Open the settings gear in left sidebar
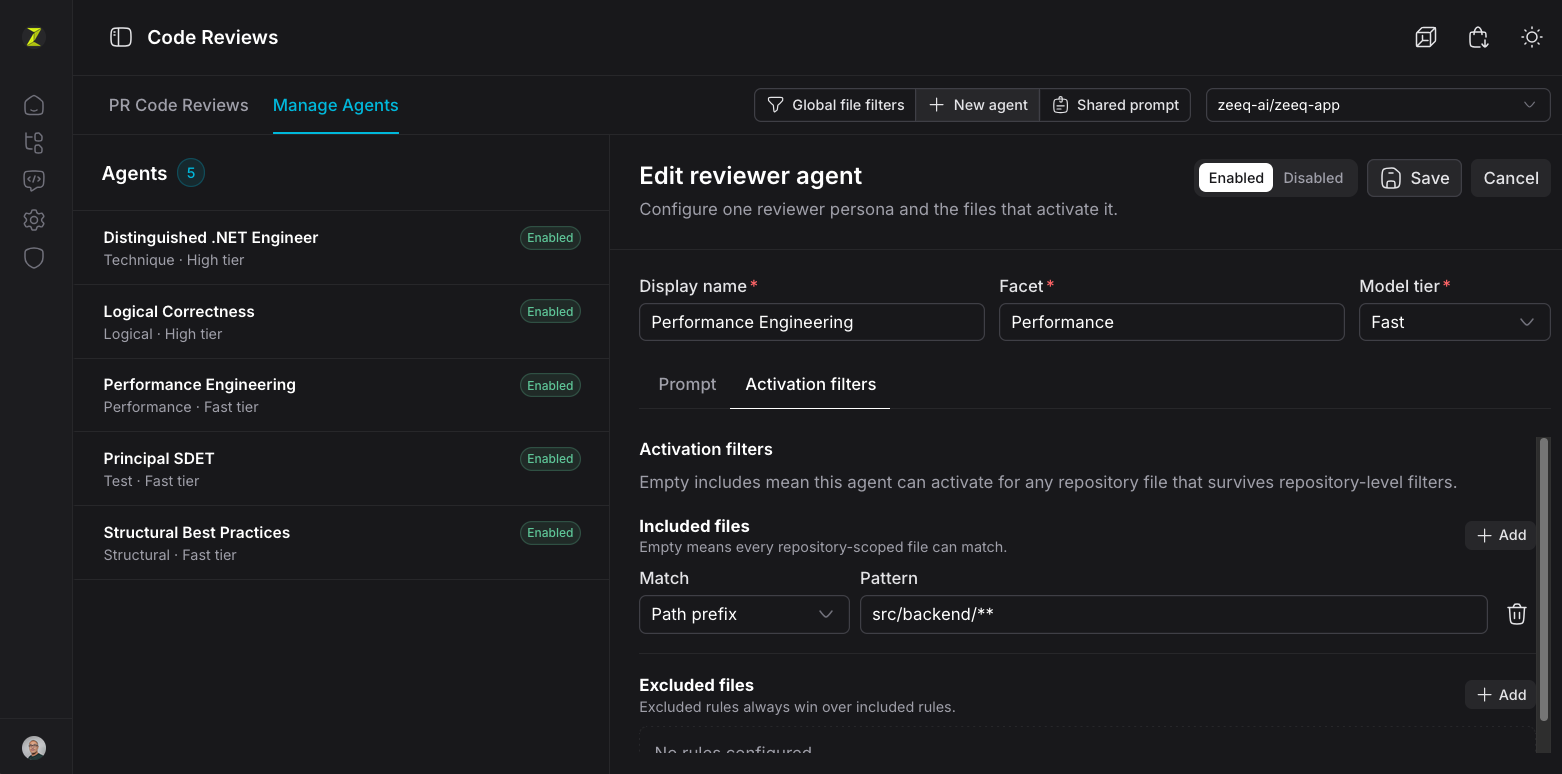 pos(34,220)
